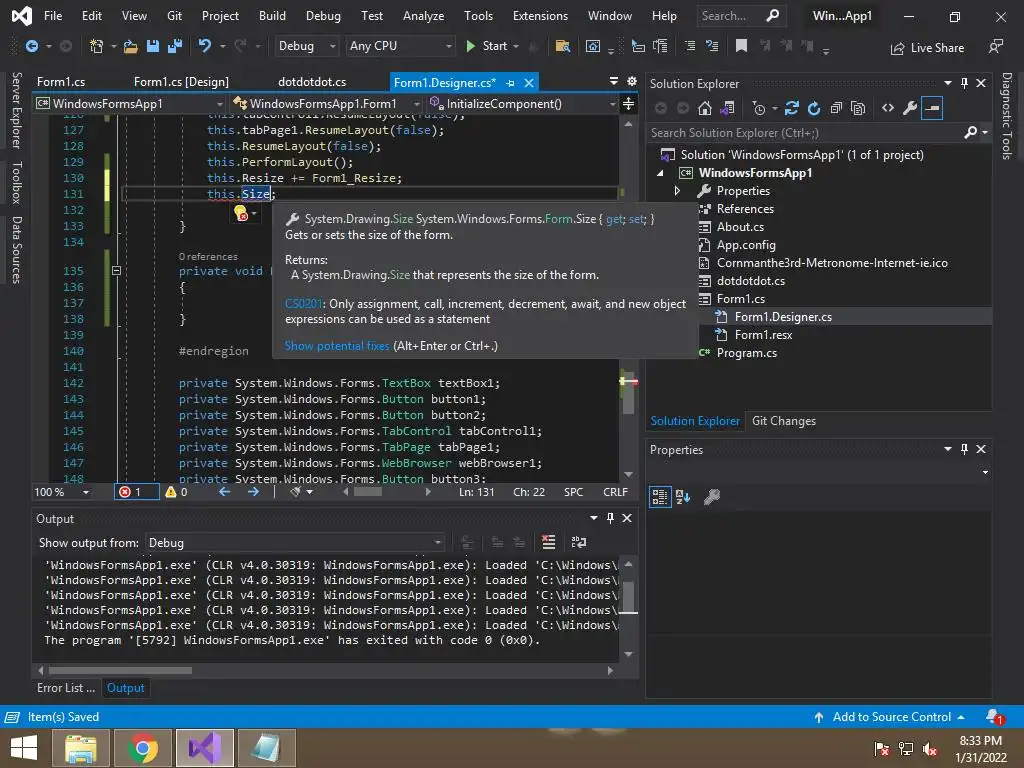Click the top Search box in title bar

click(x=740, y=16)
